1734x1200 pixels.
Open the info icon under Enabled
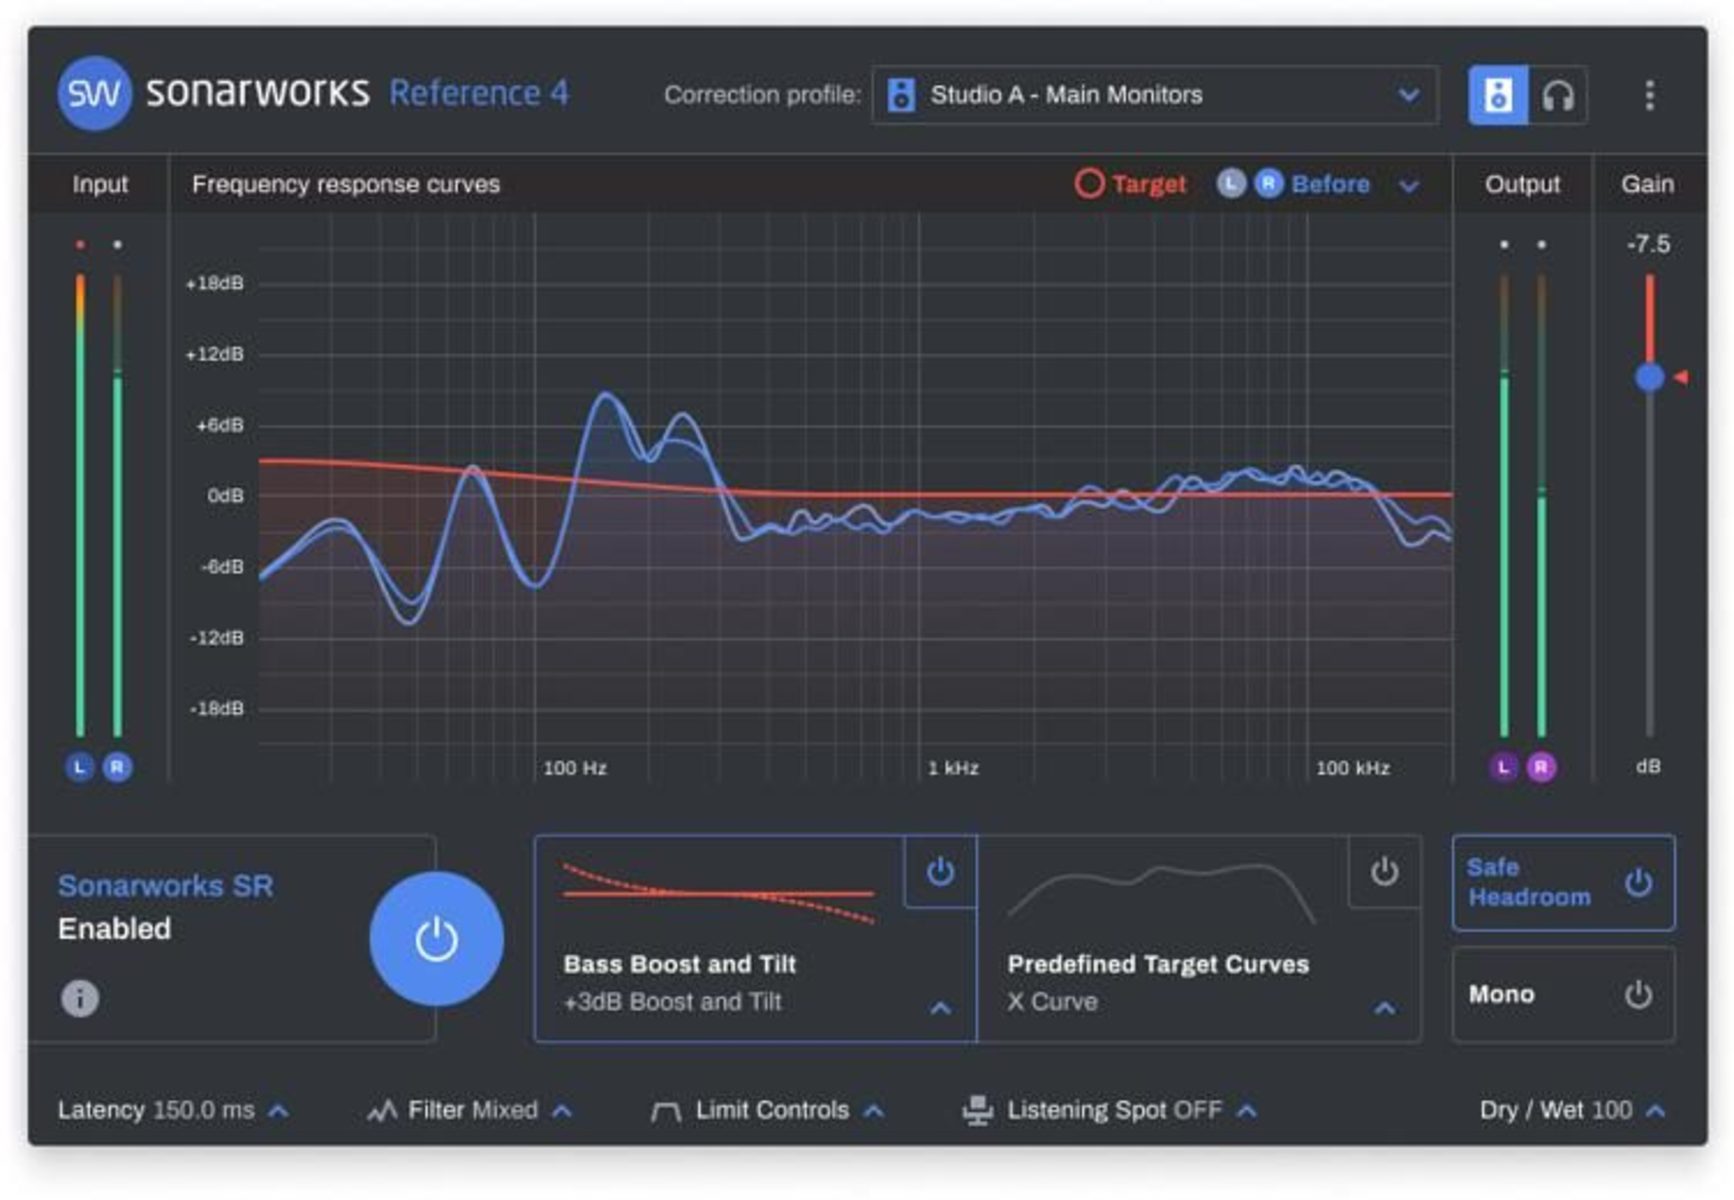pyautogui.click(x=80, y=998)
